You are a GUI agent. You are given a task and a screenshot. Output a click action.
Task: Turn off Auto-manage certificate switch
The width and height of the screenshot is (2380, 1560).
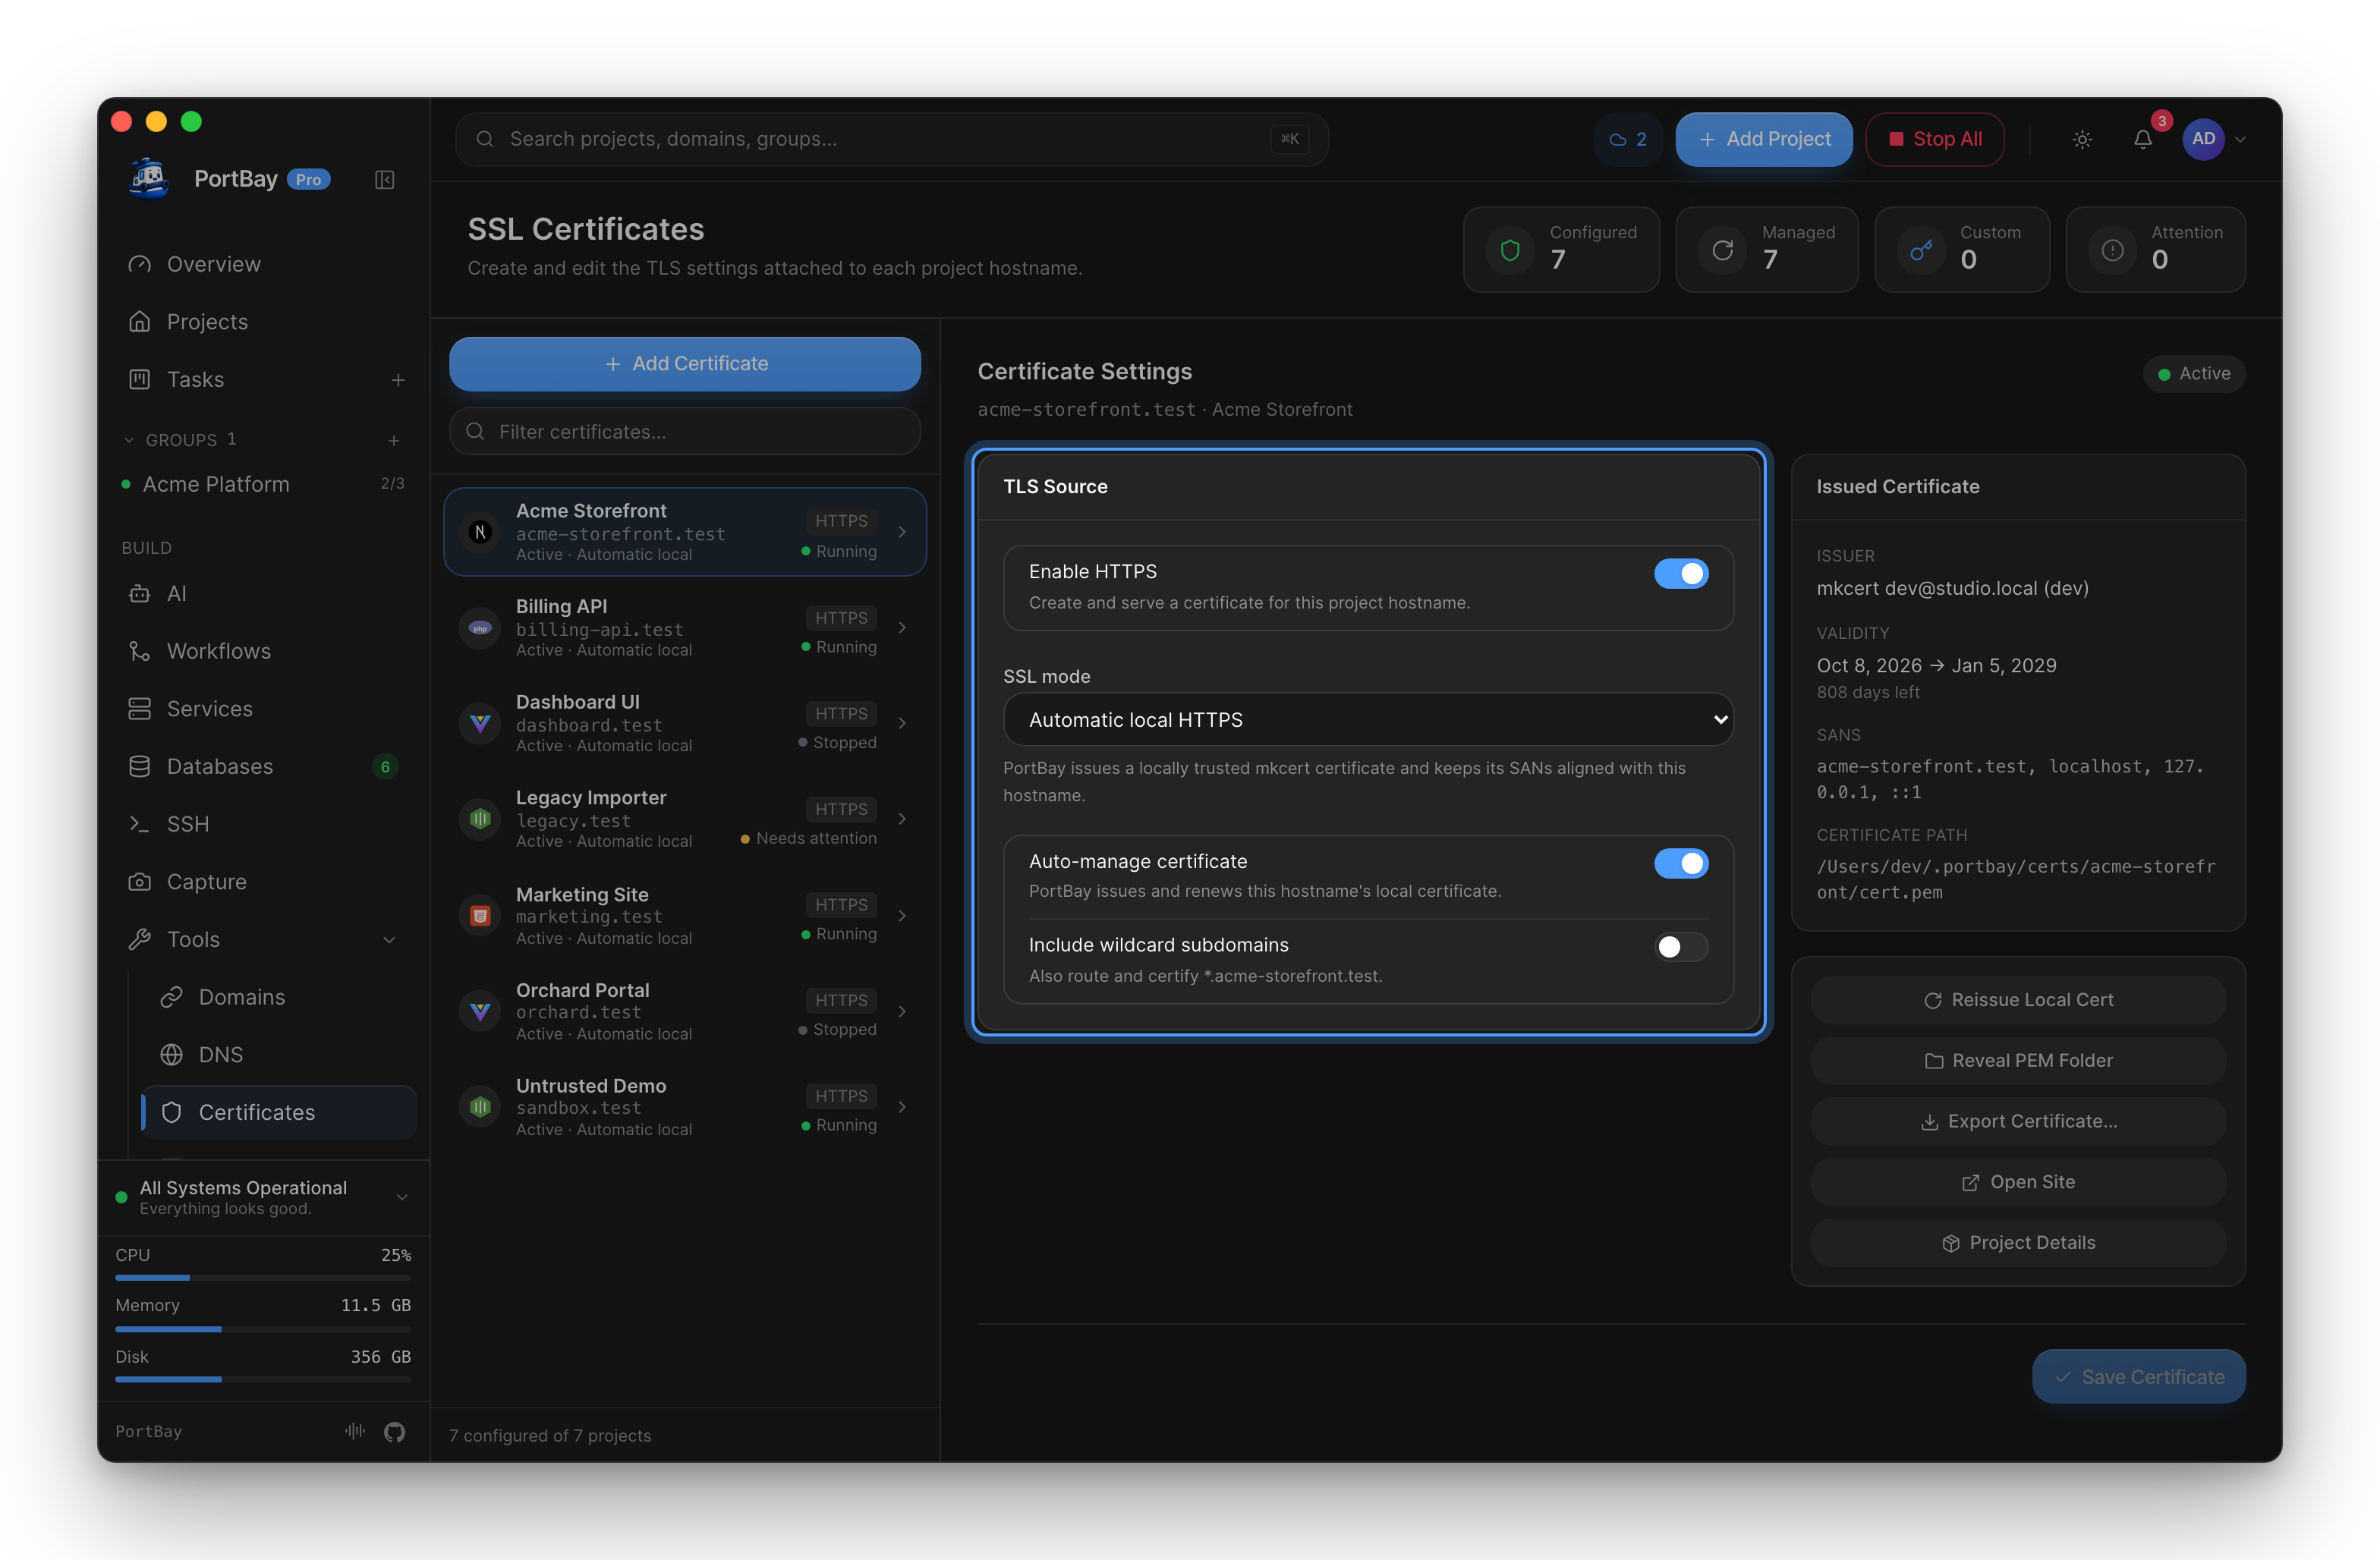[x=1681, y=863]
